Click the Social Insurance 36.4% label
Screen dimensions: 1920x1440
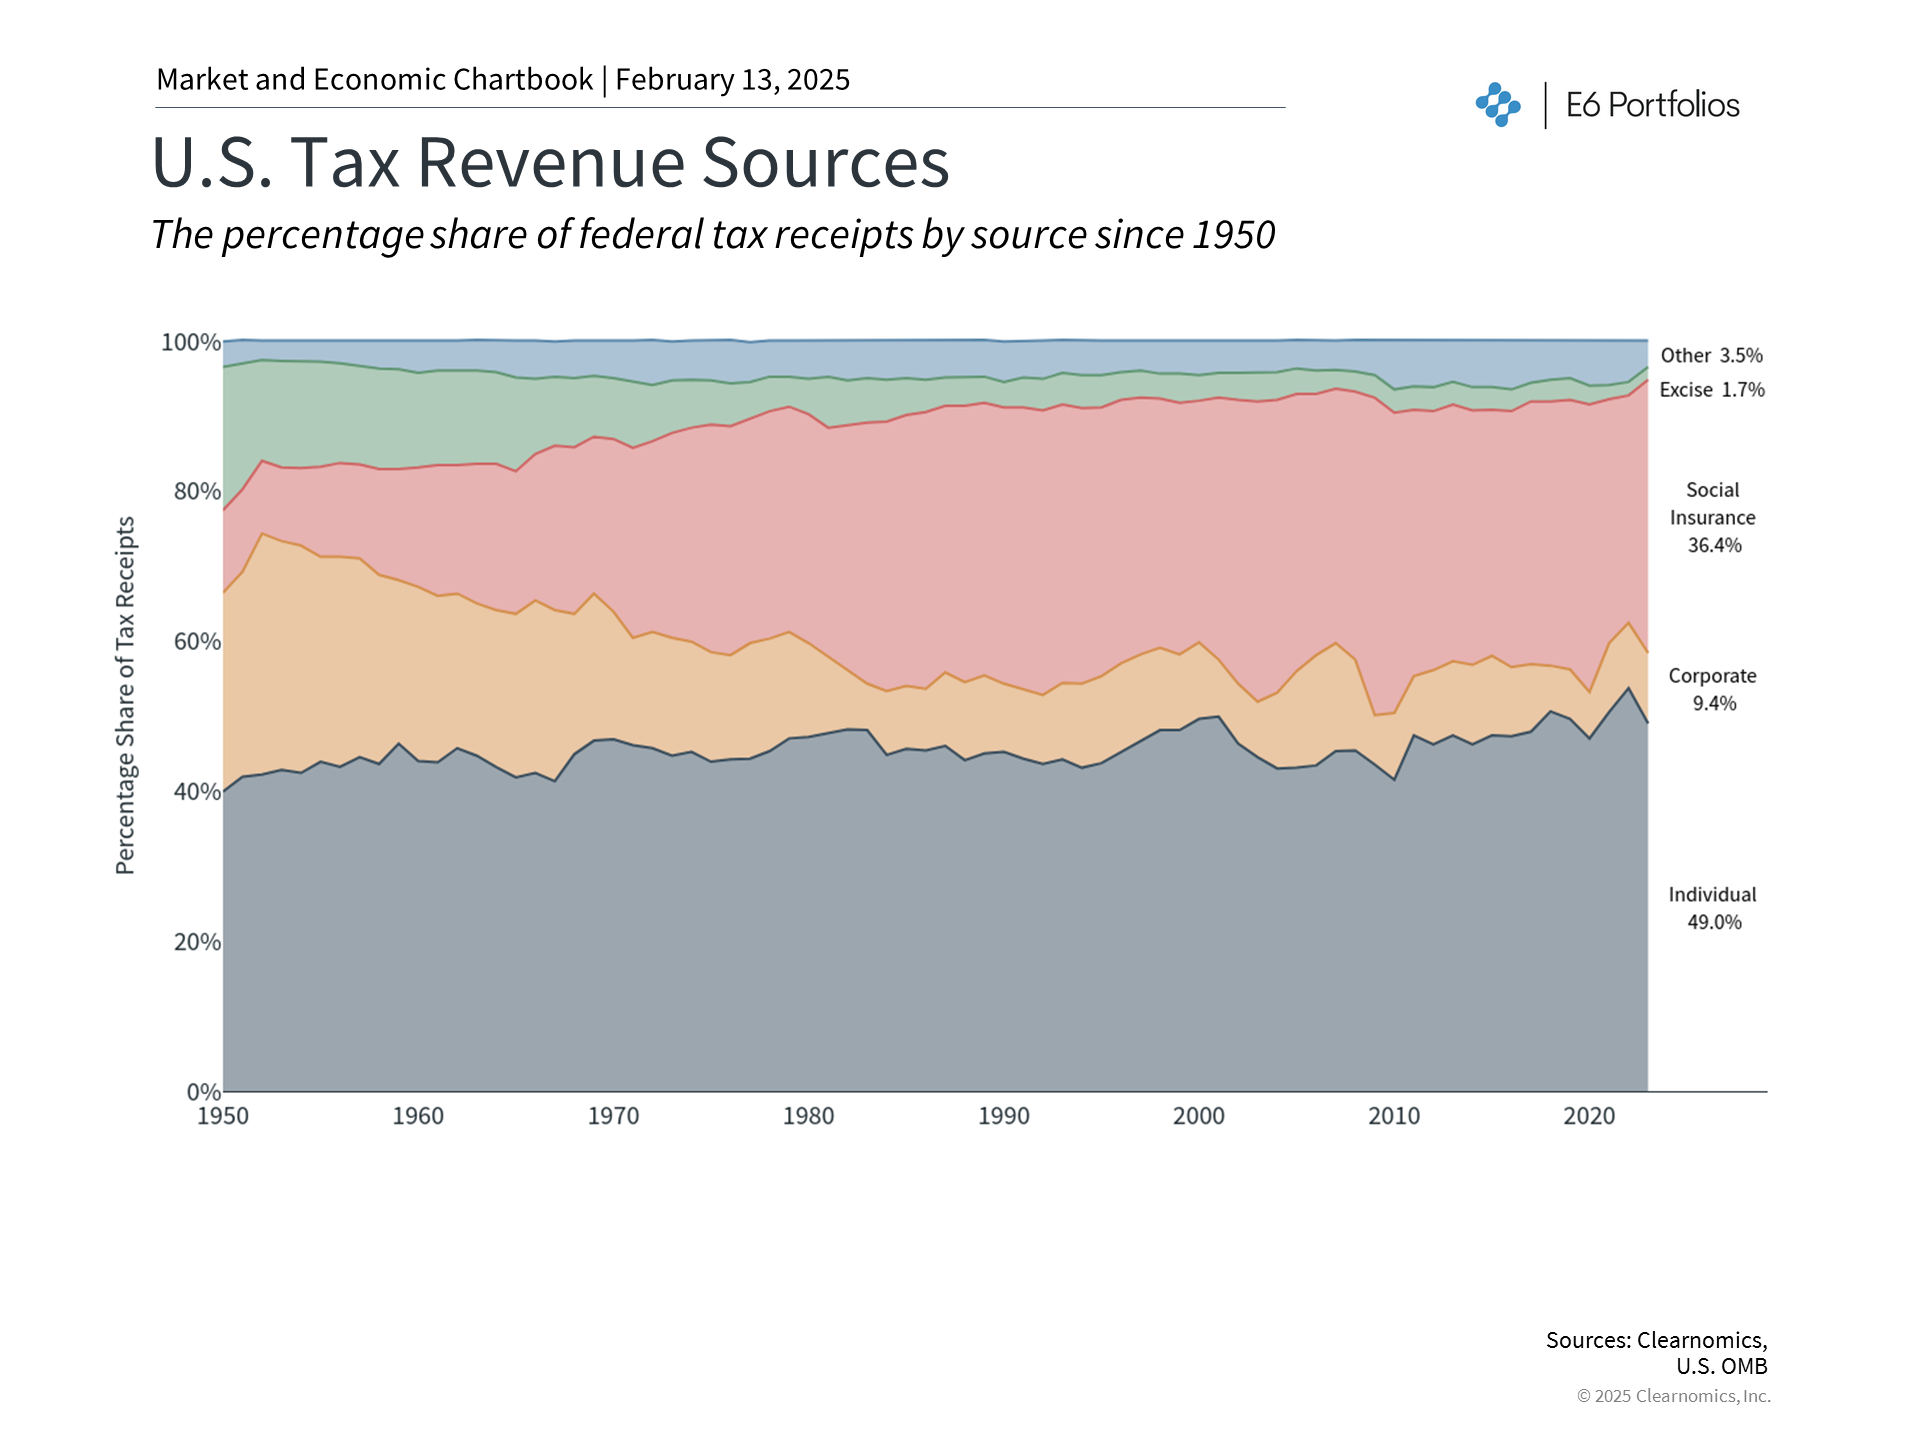point(1713,518)
